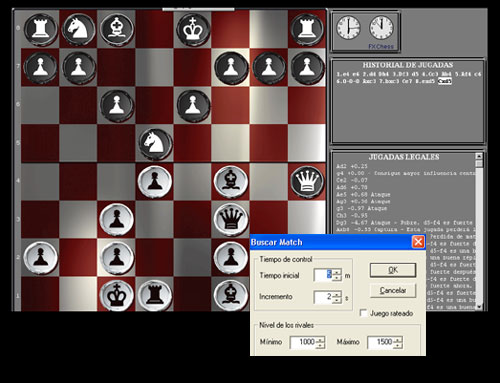
Task: Click the Cancelar button
Action: coord(393,290)
